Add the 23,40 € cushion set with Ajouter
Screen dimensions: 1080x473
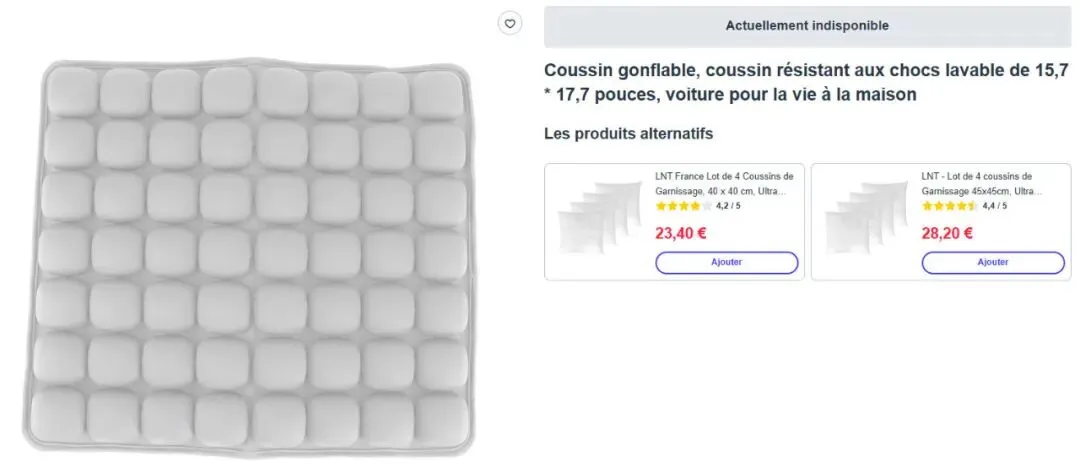pyautogui.click(x=727, y=262)
